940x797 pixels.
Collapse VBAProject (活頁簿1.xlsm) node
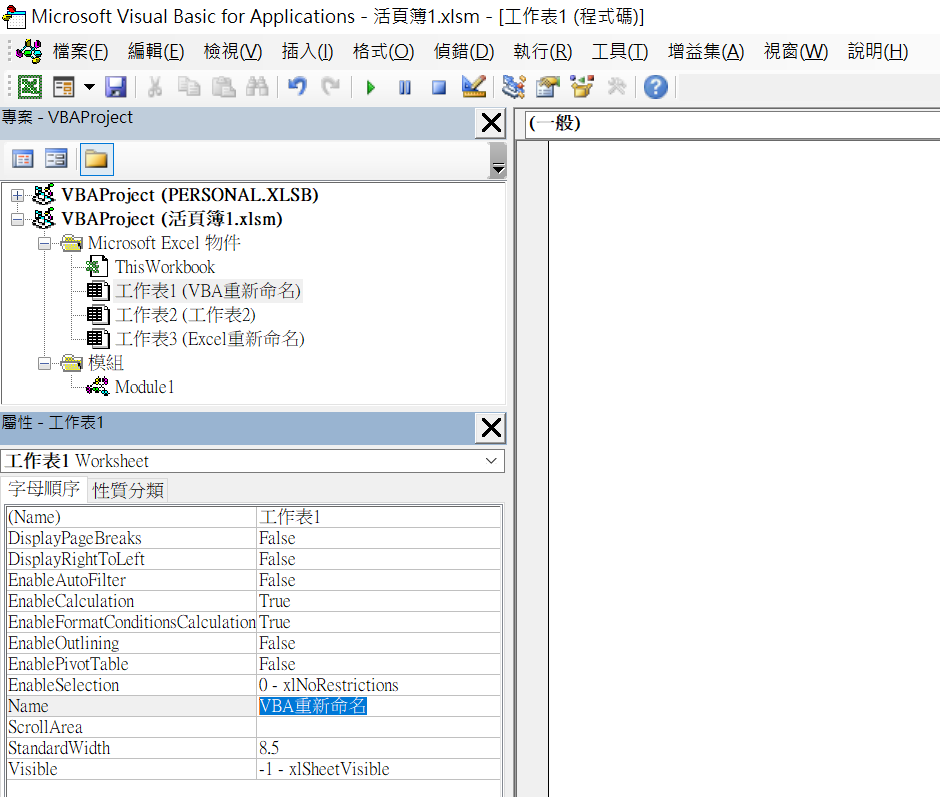[17, 219]
